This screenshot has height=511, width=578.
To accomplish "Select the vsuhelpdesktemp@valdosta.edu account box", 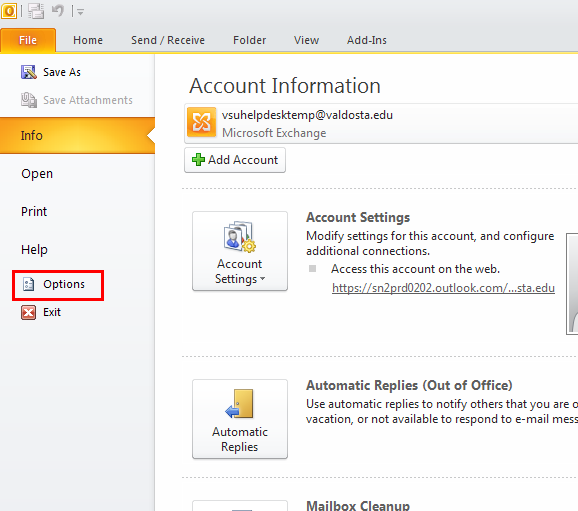I will point(381,124).
